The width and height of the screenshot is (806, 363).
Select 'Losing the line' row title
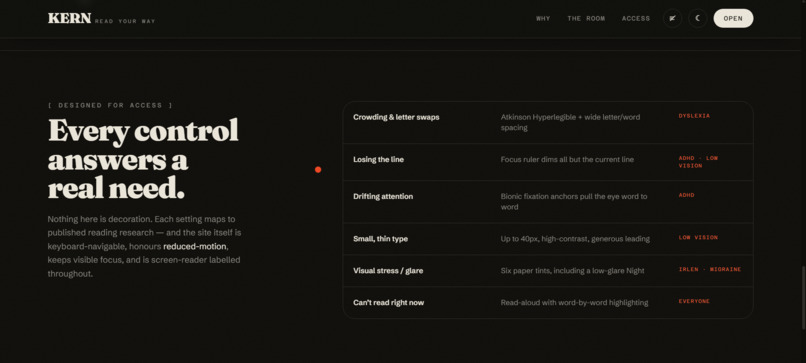point(378,159)
